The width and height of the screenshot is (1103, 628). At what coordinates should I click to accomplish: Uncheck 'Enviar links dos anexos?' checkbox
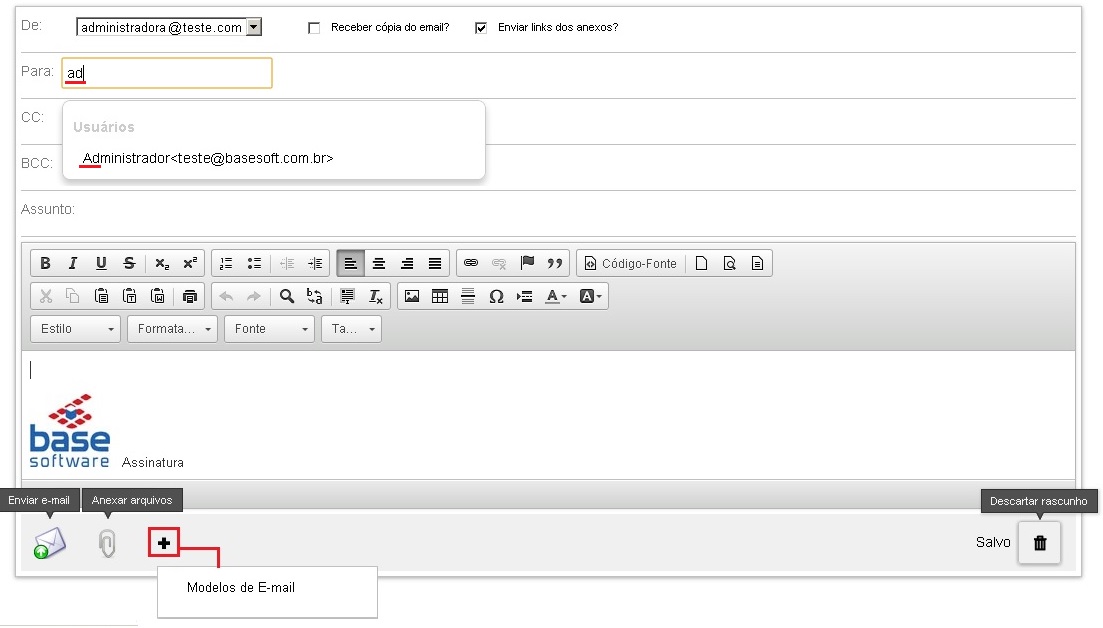pyautogui.click(x=481, y=28)
